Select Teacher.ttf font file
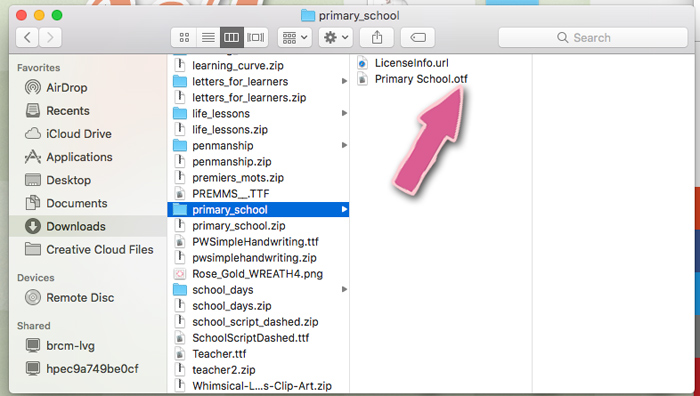The image size is (700, 396). pyautogui.click(x=258, y=354)
